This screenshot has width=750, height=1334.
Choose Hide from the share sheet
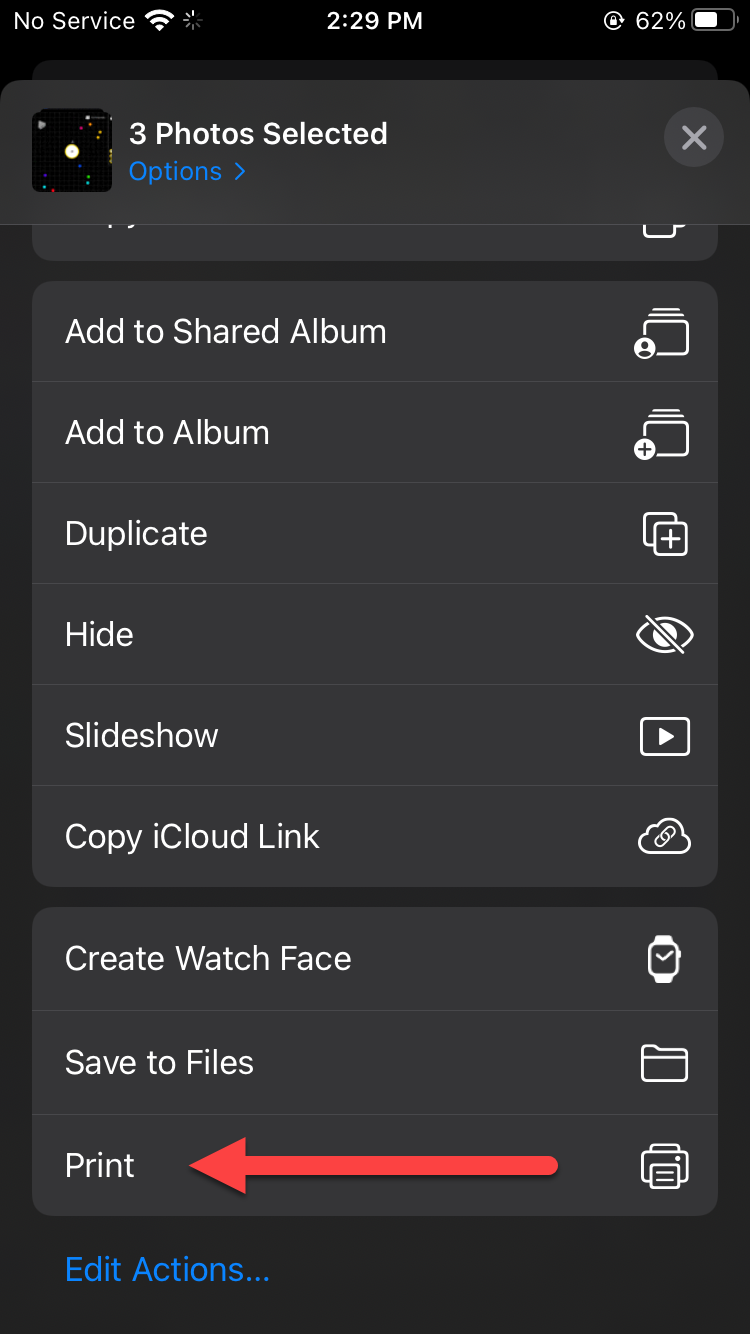click(x=99, y=635)
